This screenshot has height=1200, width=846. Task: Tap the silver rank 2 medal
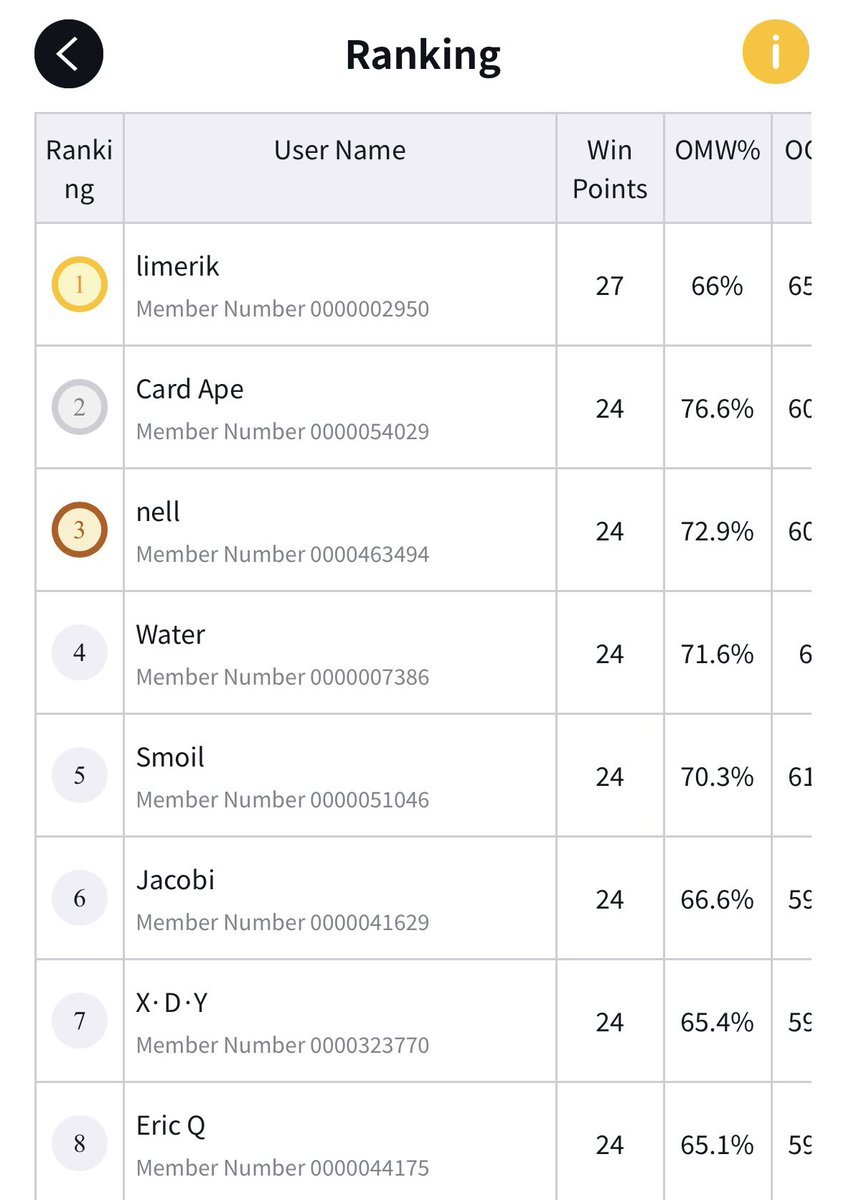tap(79, 407)
